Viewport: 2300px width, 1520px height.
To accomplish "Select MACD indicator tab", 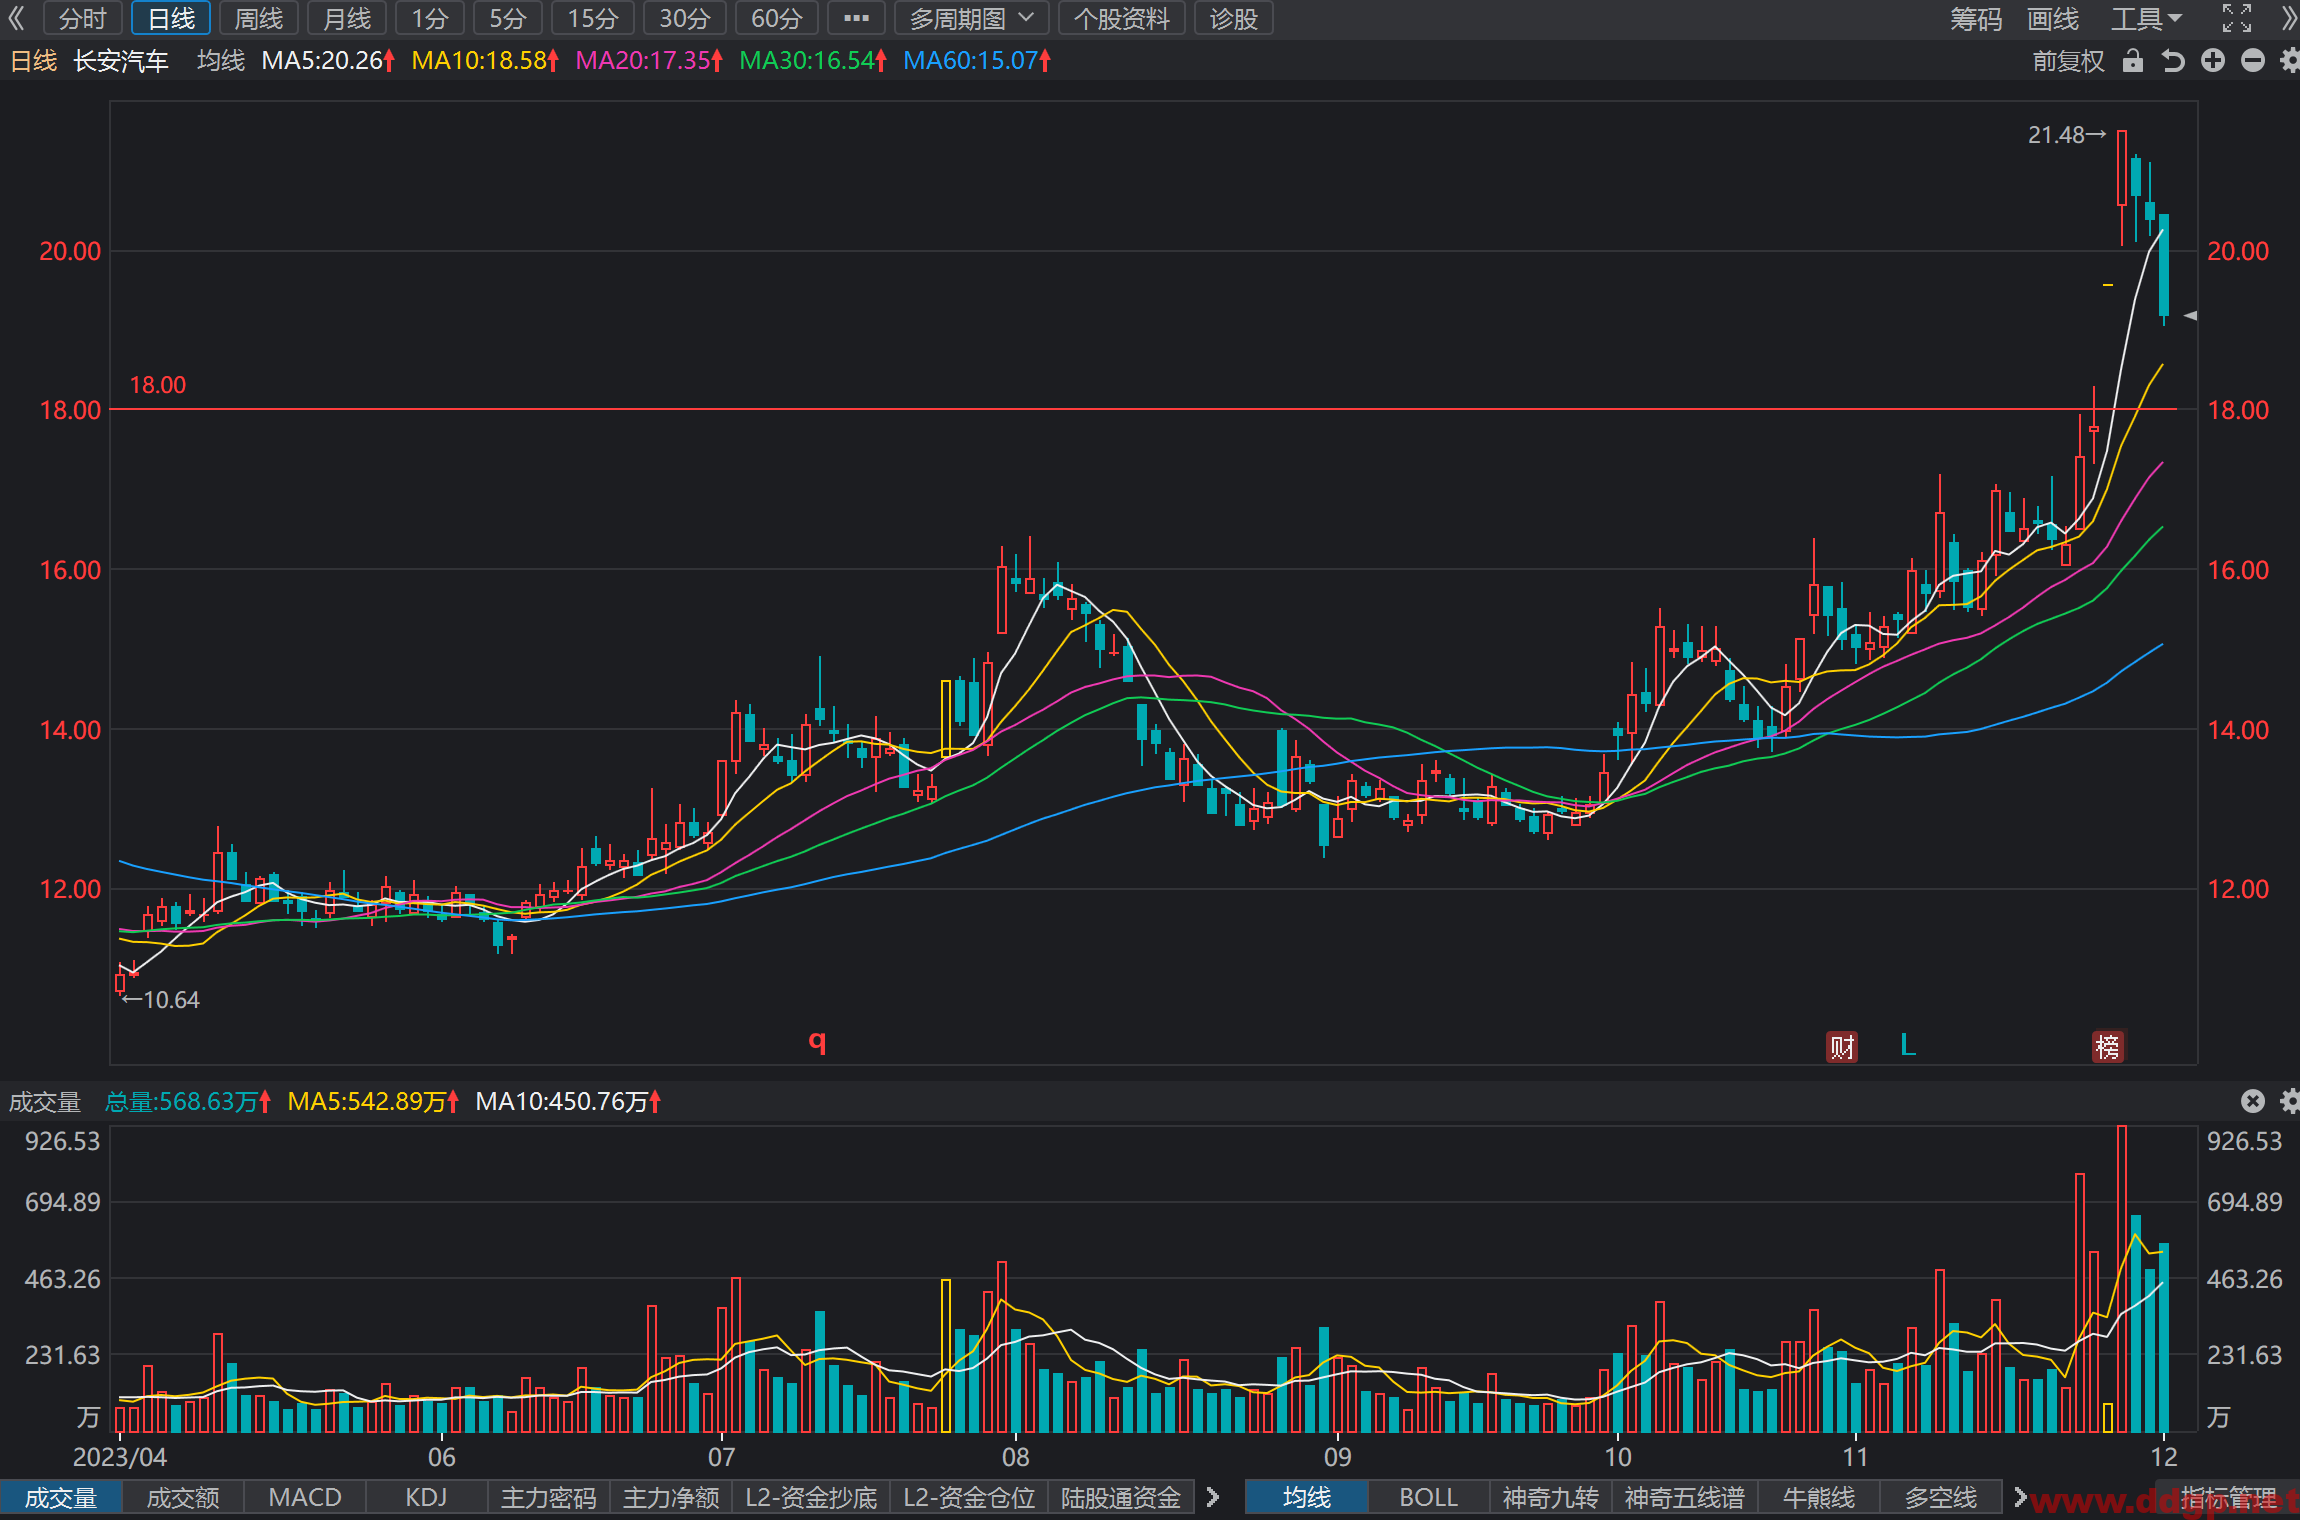I will click(x=305, y=1497).
